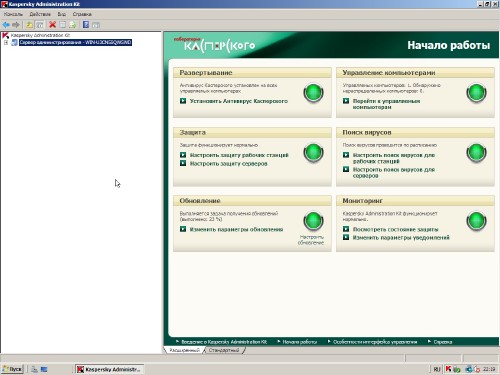The image size is (500, 375).
Task: Click the first quick launch icon after Пуск
Action: (34, 369)
